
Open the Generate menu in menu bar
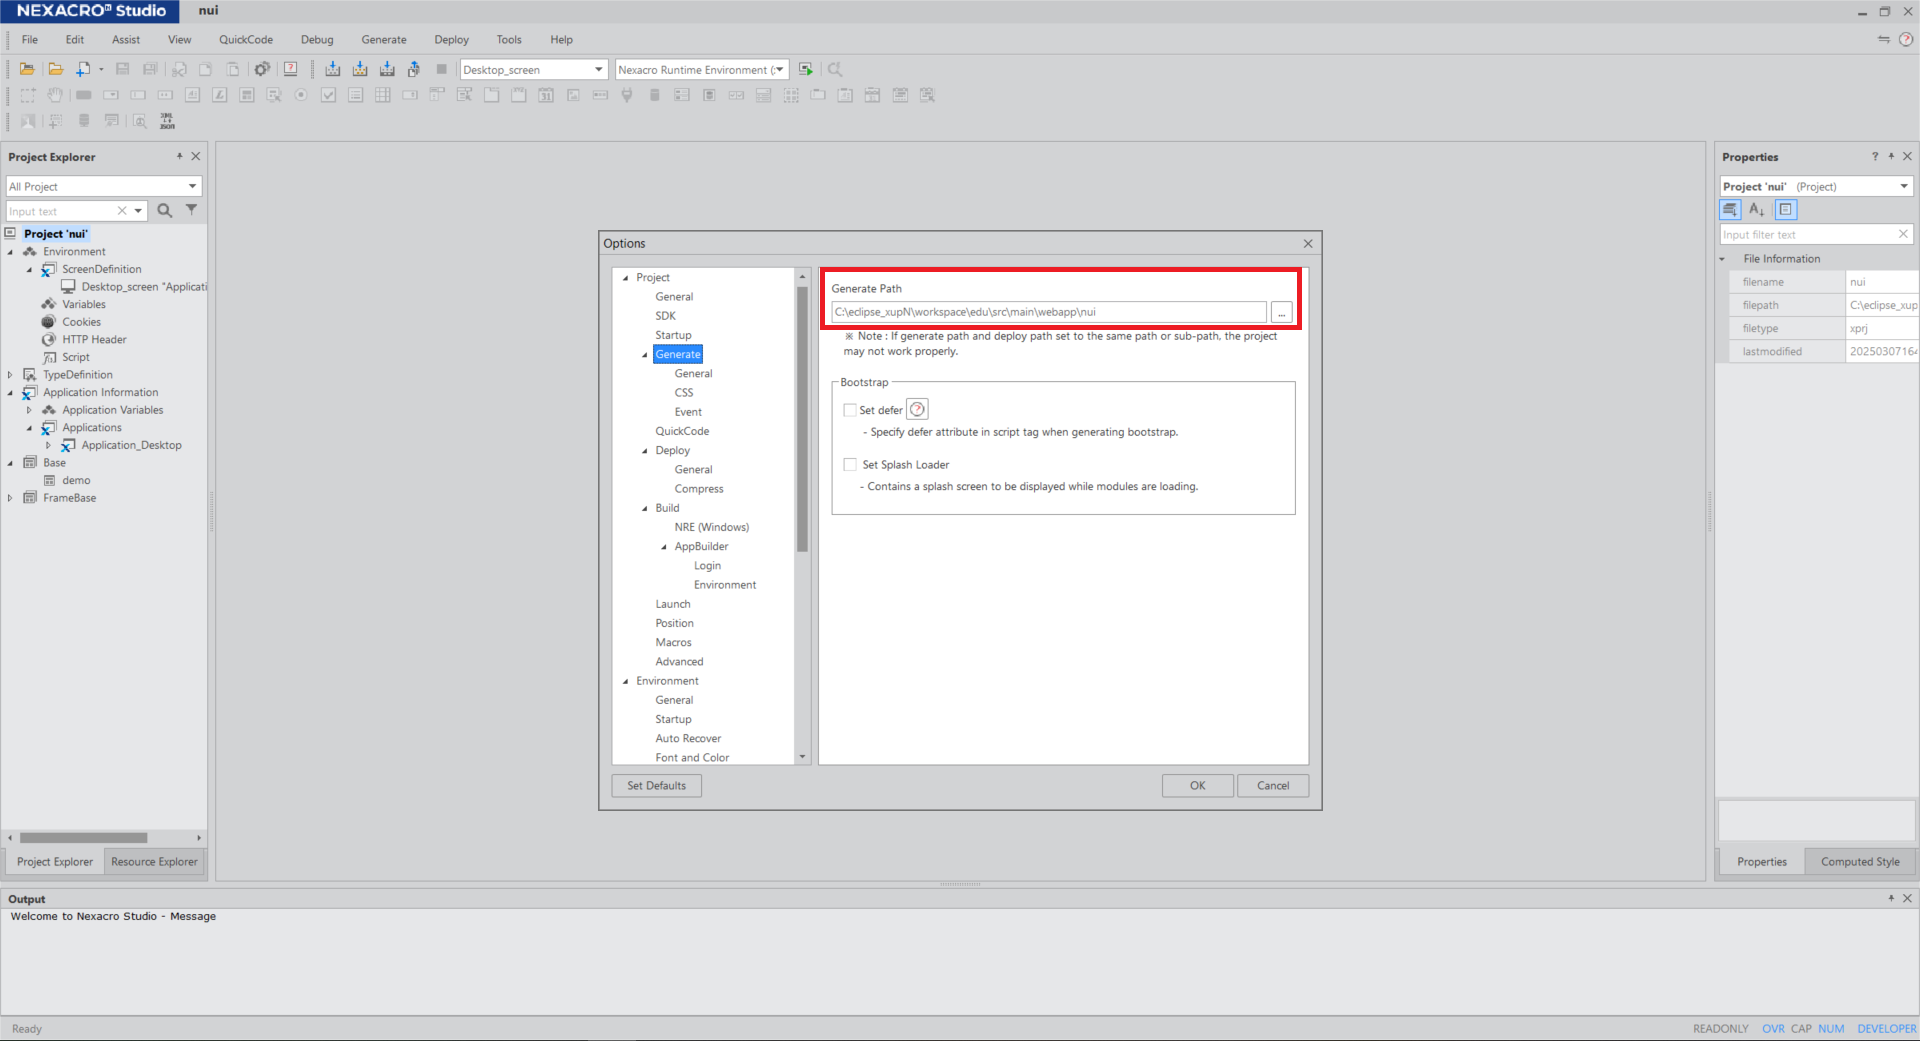(383, 40)
